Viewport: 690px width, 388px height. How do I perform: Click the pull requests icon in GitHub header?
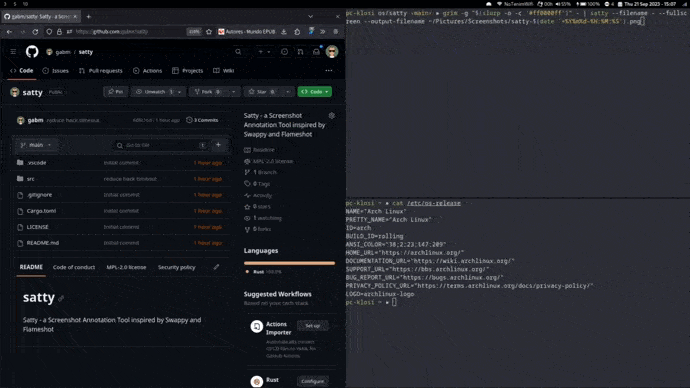pyautogui.click(x=300, y=52)
